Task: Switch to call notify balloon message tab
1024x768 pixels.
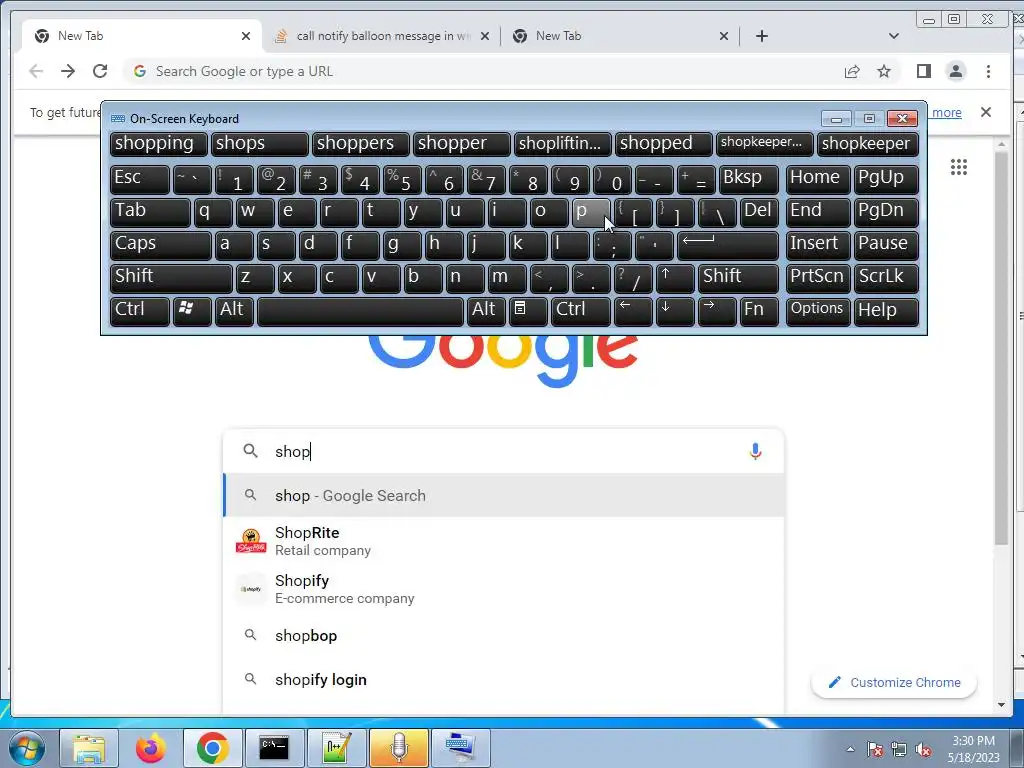Action: click(x=381, y=36)
